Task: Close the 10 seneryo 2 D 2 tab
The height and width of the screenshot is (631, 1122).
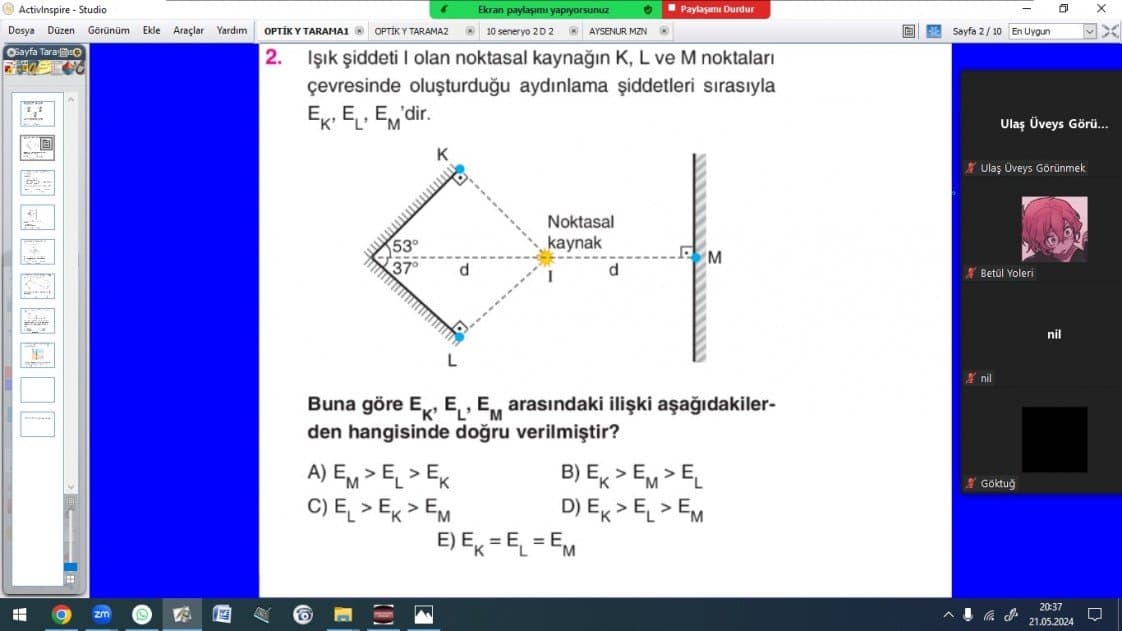Action: (x=573, y=31)
